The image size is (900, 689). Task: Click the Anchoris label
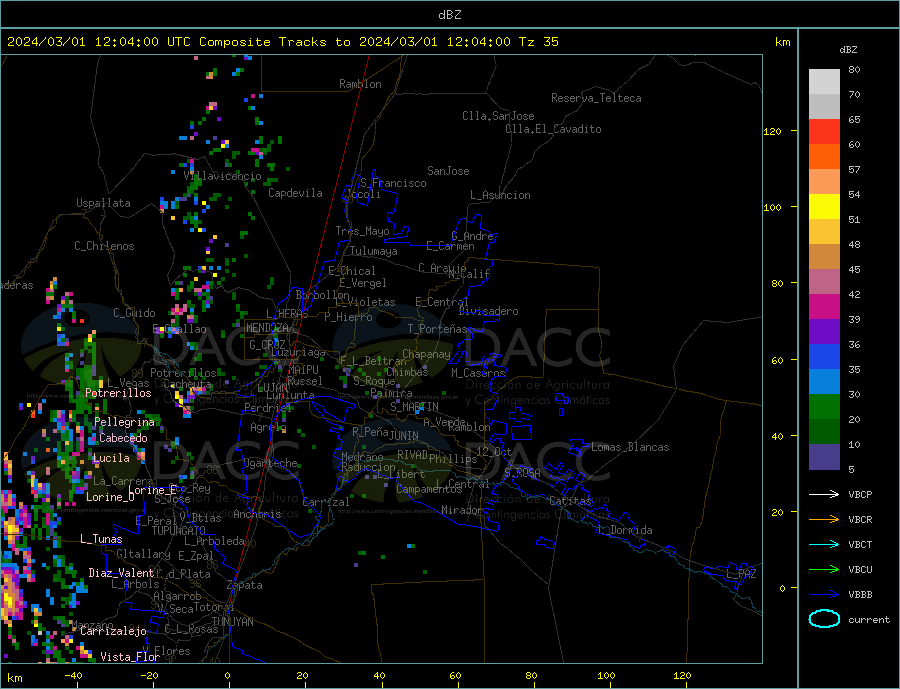(257, 514)
